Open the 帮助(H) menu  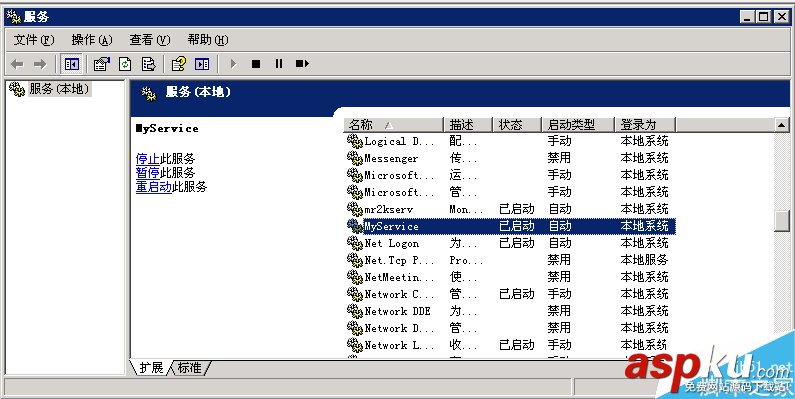(208, 40)
